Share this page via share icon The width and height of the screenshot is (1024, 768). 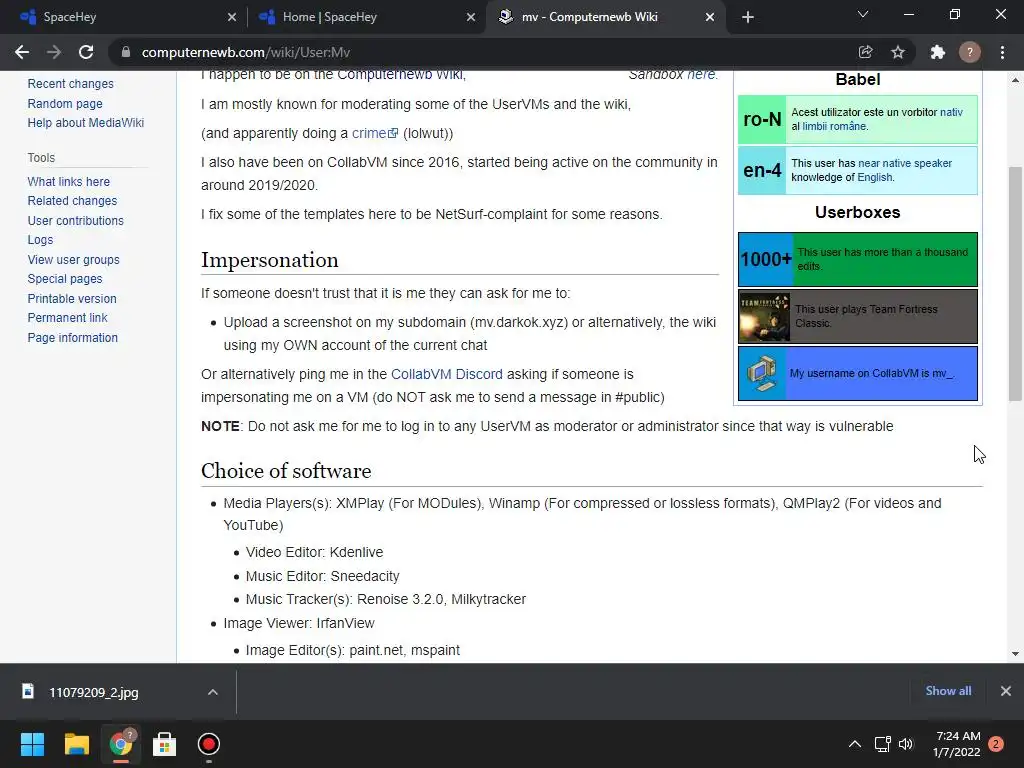click(865, 52)
